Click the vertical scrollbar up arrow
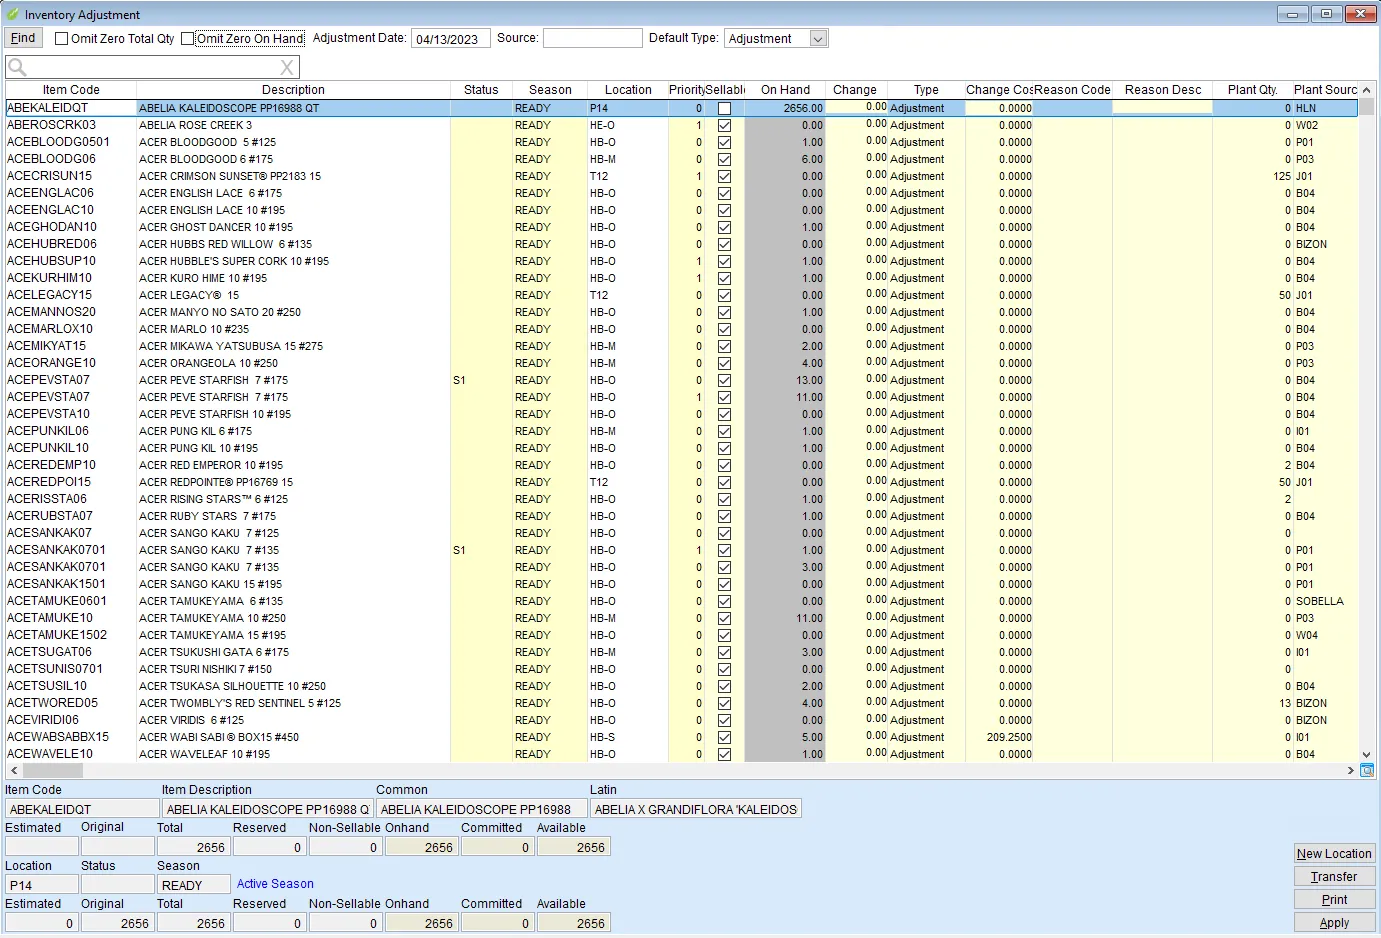The image size is (1381, 938). (1366, 90)
